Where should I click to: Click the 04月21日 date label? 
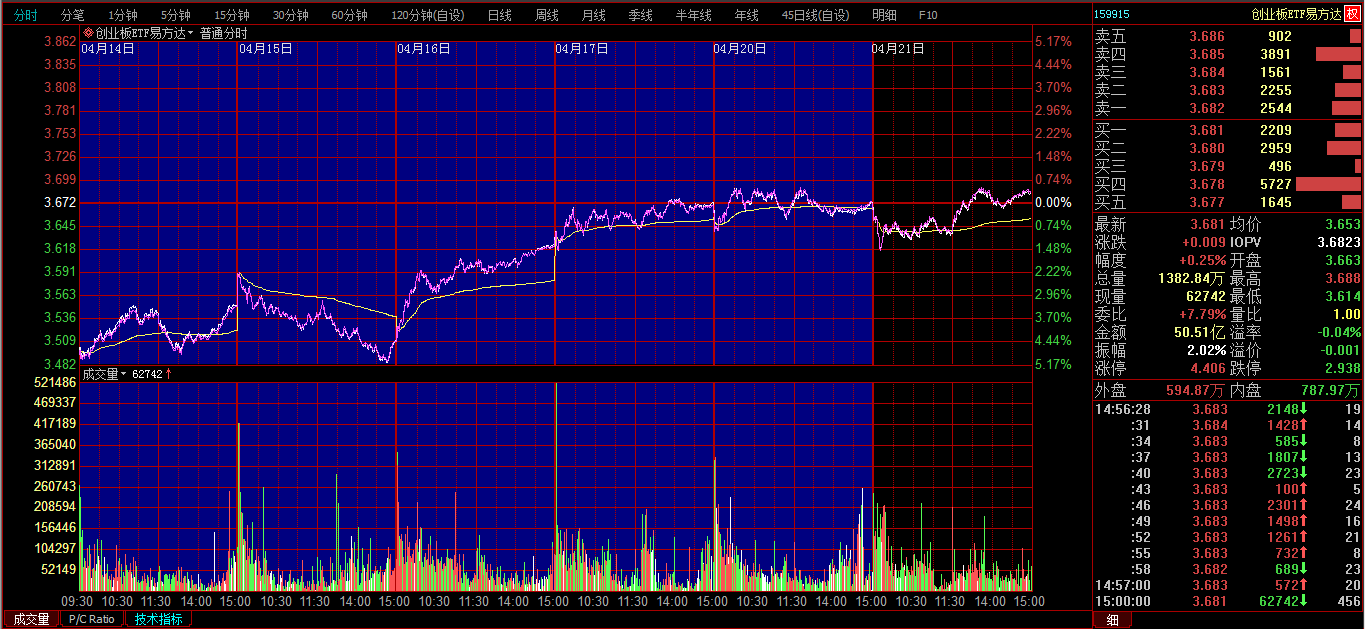click(898, 48)
